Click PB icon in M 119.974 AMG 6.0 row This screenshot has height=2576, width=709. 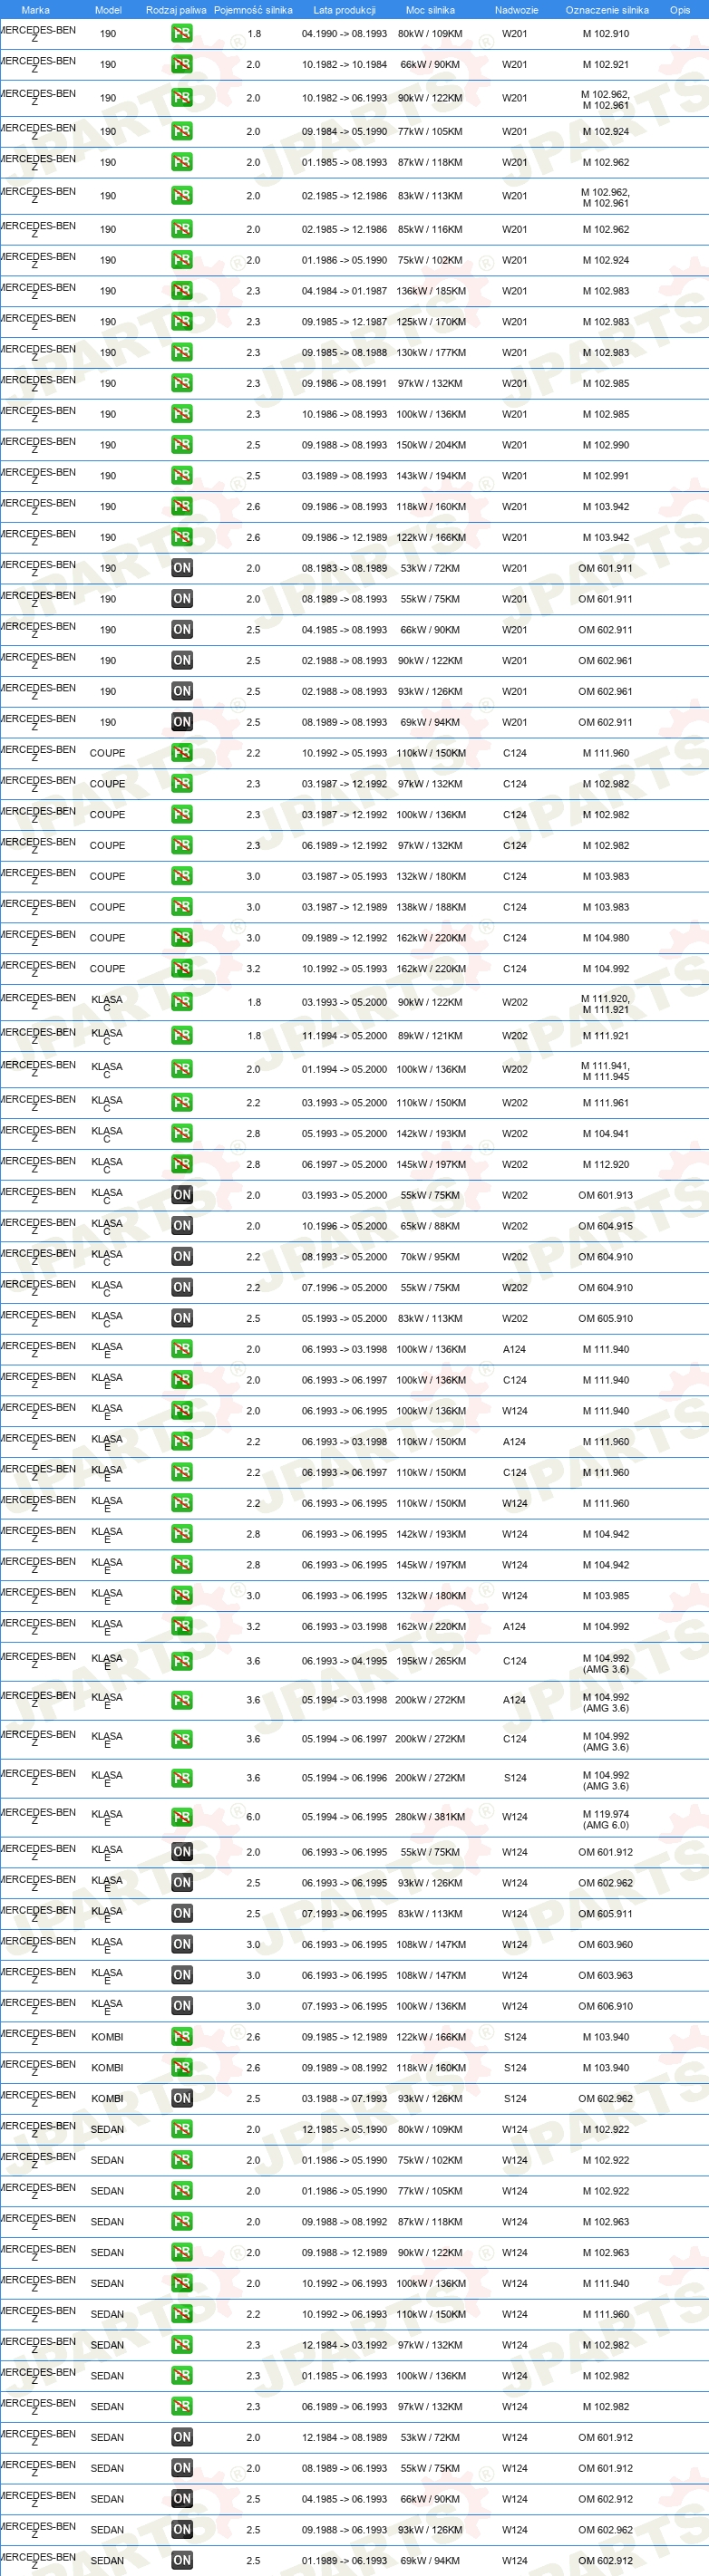coord(181,1818)
